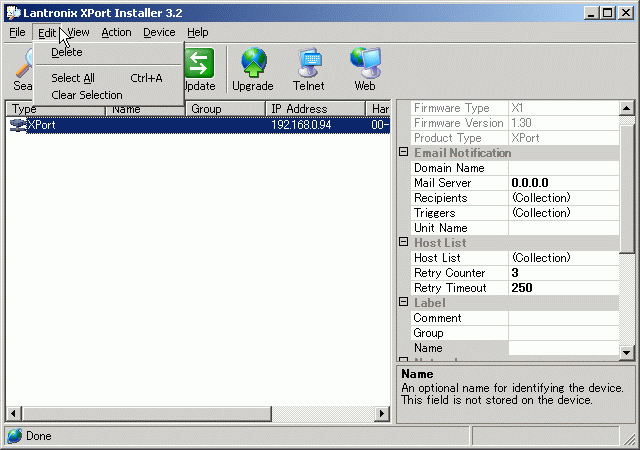Launch the Telnet toolbar icon
Screen dimensions: 640x450
tap(309, 62)
